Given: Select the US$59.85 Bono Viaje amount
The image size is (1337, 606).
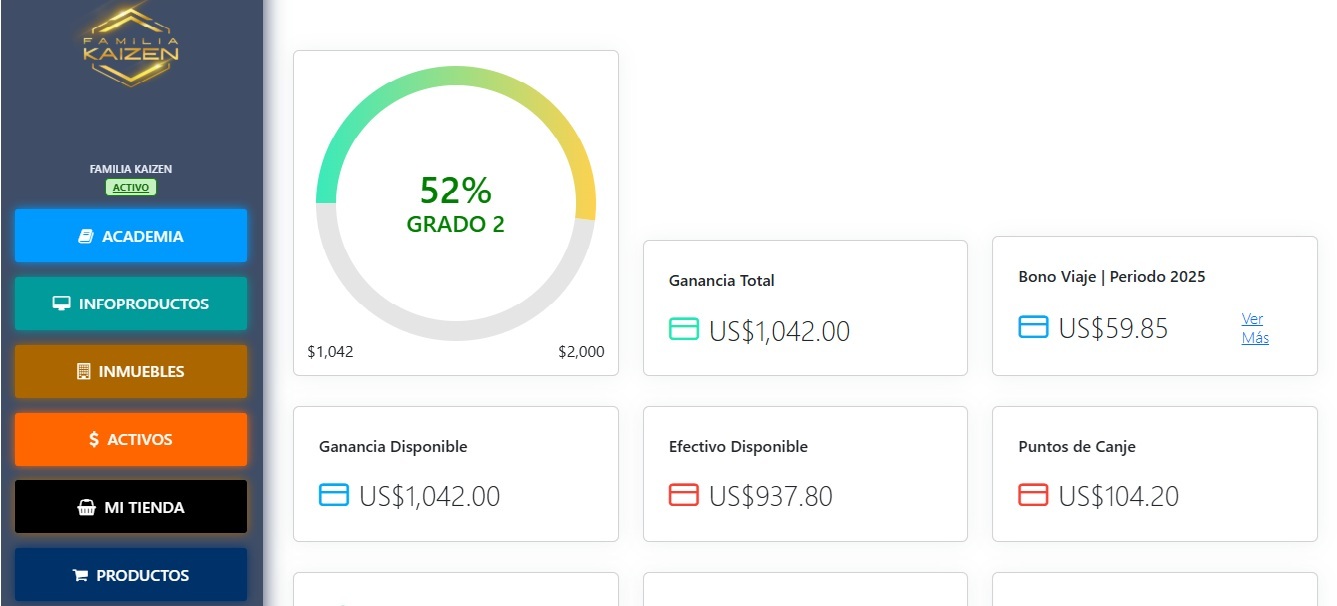Looking at the screenshot, I should coord(1113,329).
